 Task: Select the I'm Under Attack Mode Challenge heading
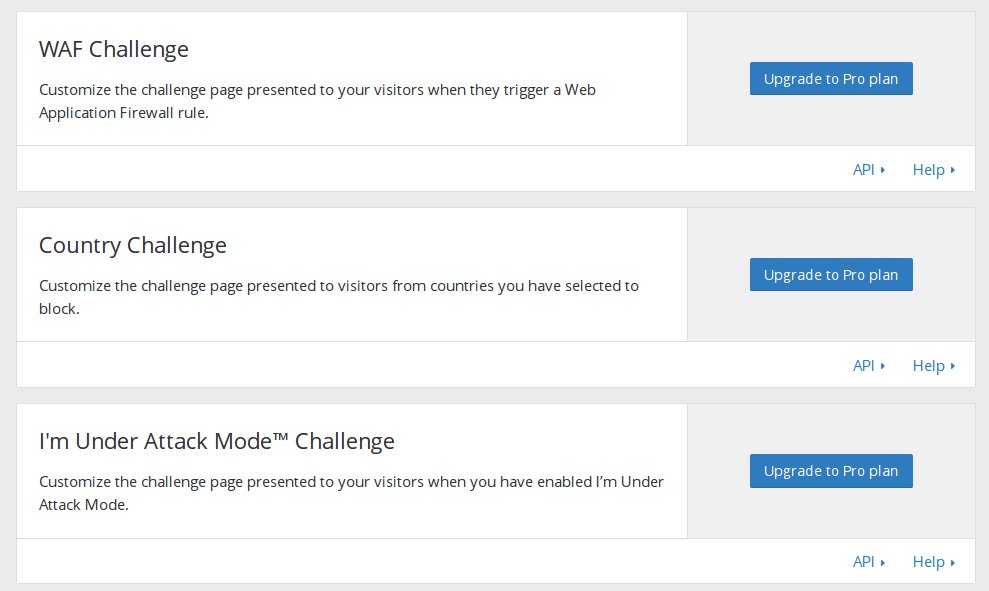tap(216, 442)
